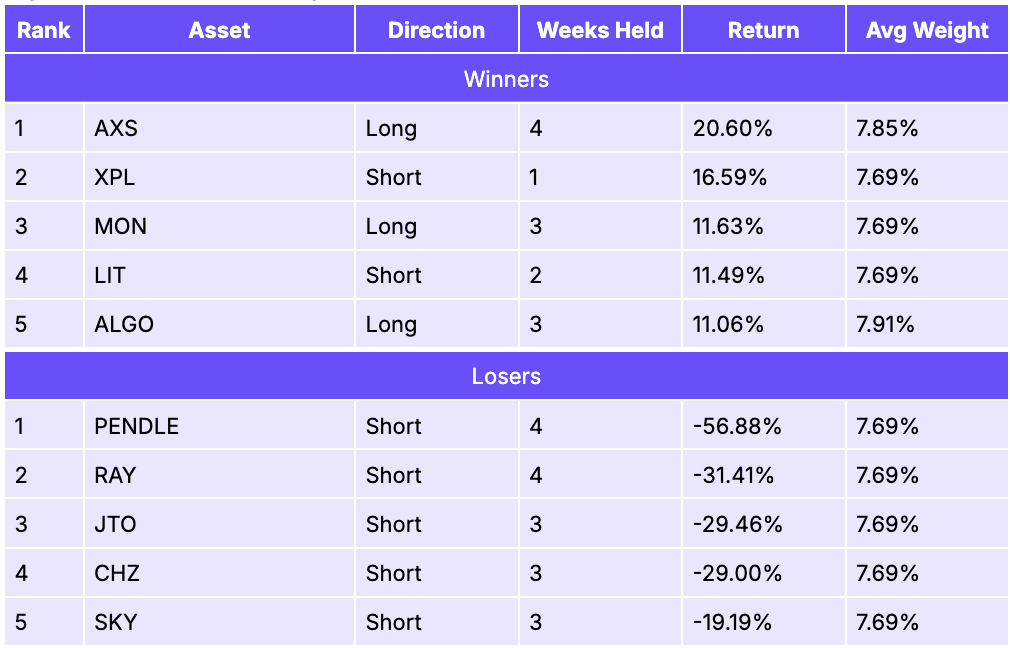Click the AXS asset cell
This screenshot has height=648, width=1010.
coord(219,128)
